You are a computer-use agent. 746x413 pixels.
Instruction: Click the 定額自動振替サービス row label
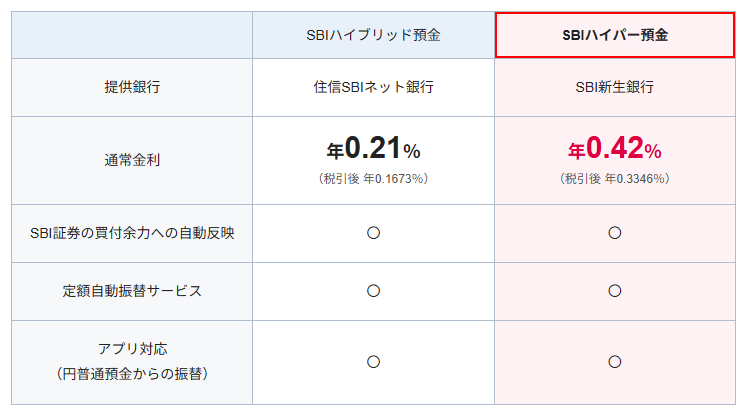(x=132, y=291)
